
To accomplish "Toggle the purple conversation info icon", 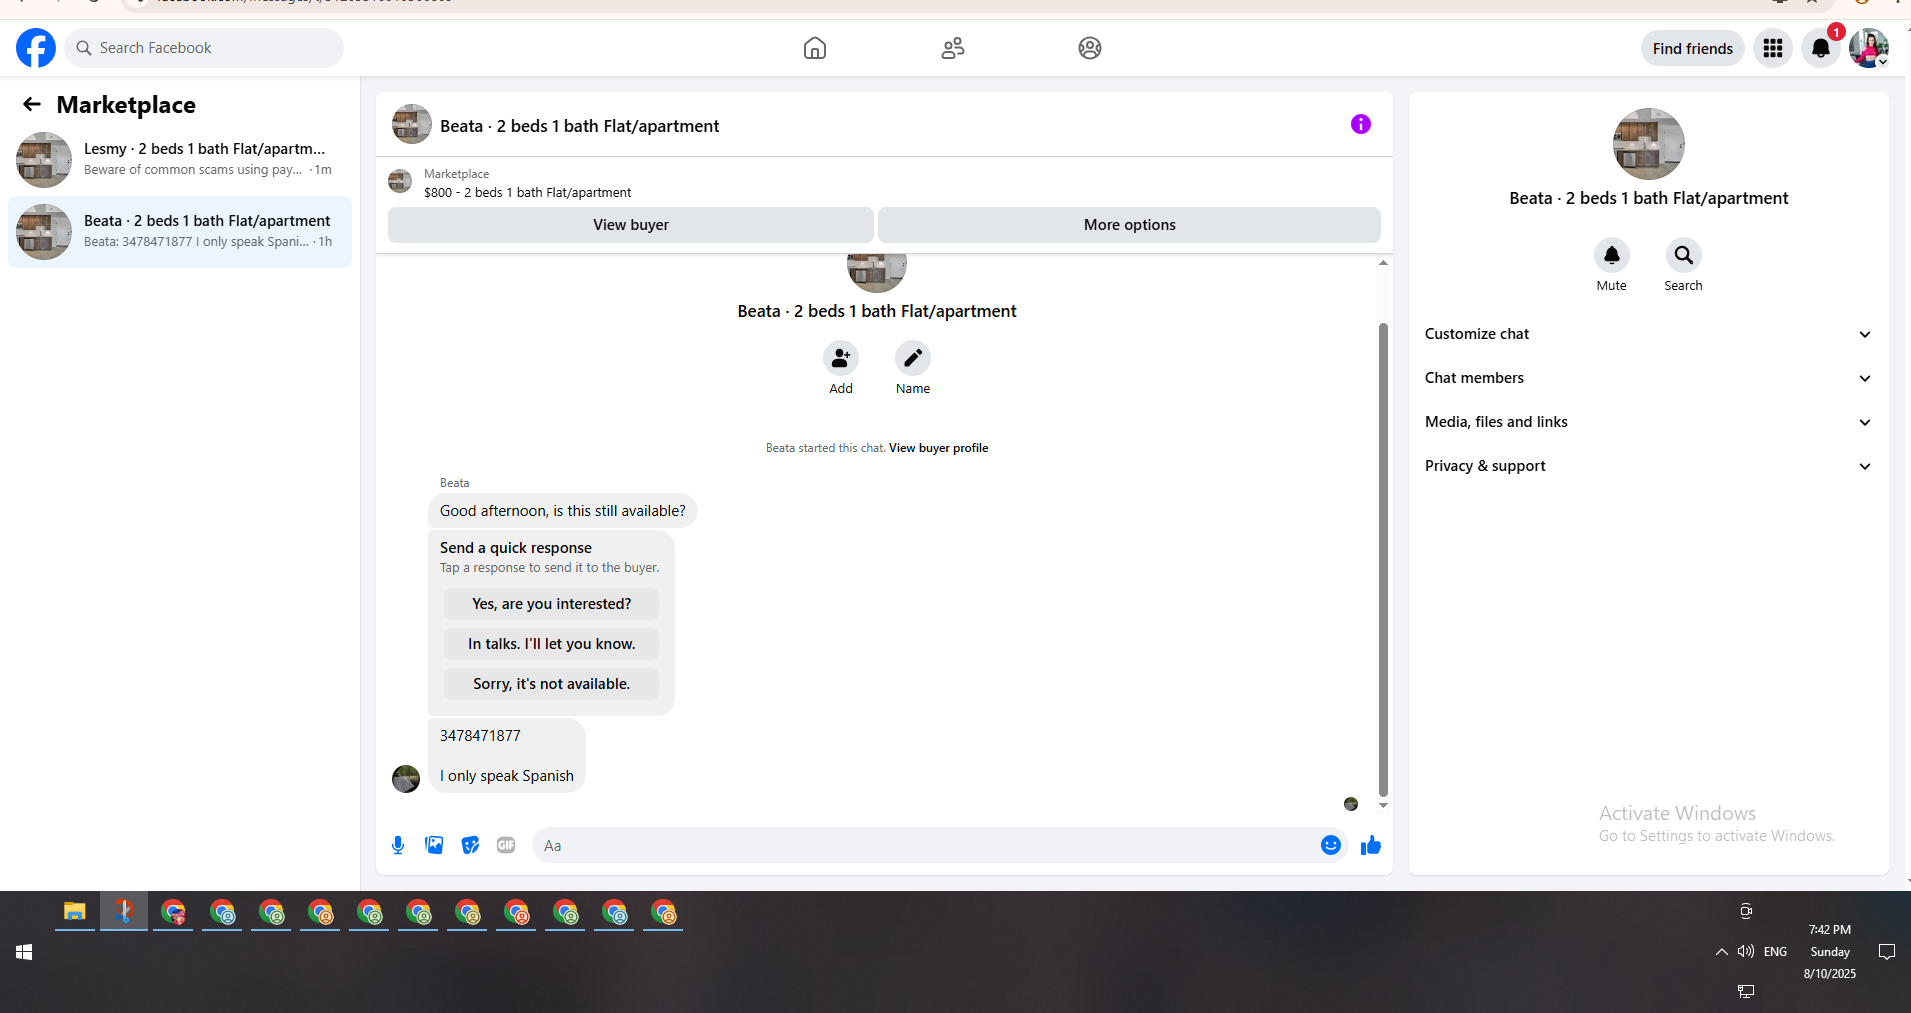I will pos(1361,124).
